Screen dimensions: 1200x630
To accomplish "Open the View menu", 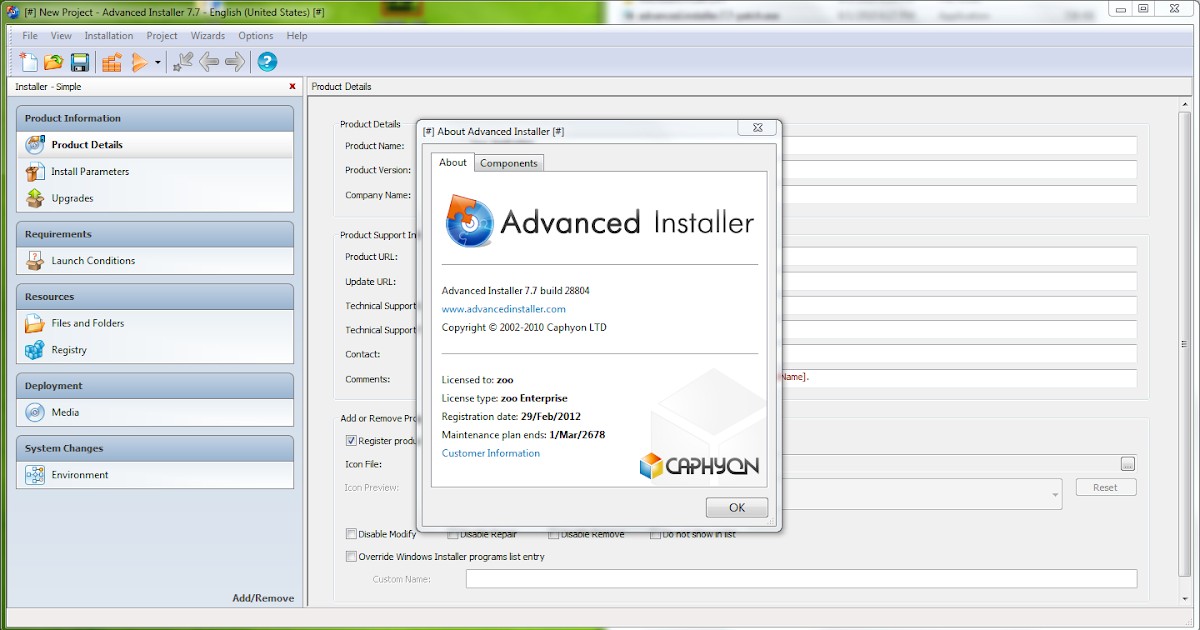I will (61, 36).
